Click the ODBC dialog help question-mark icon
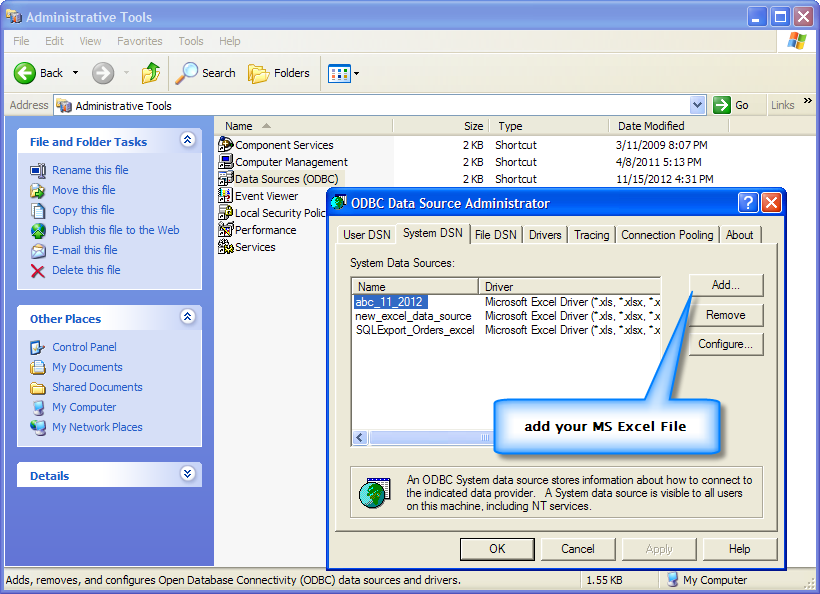 coord(748,202)
